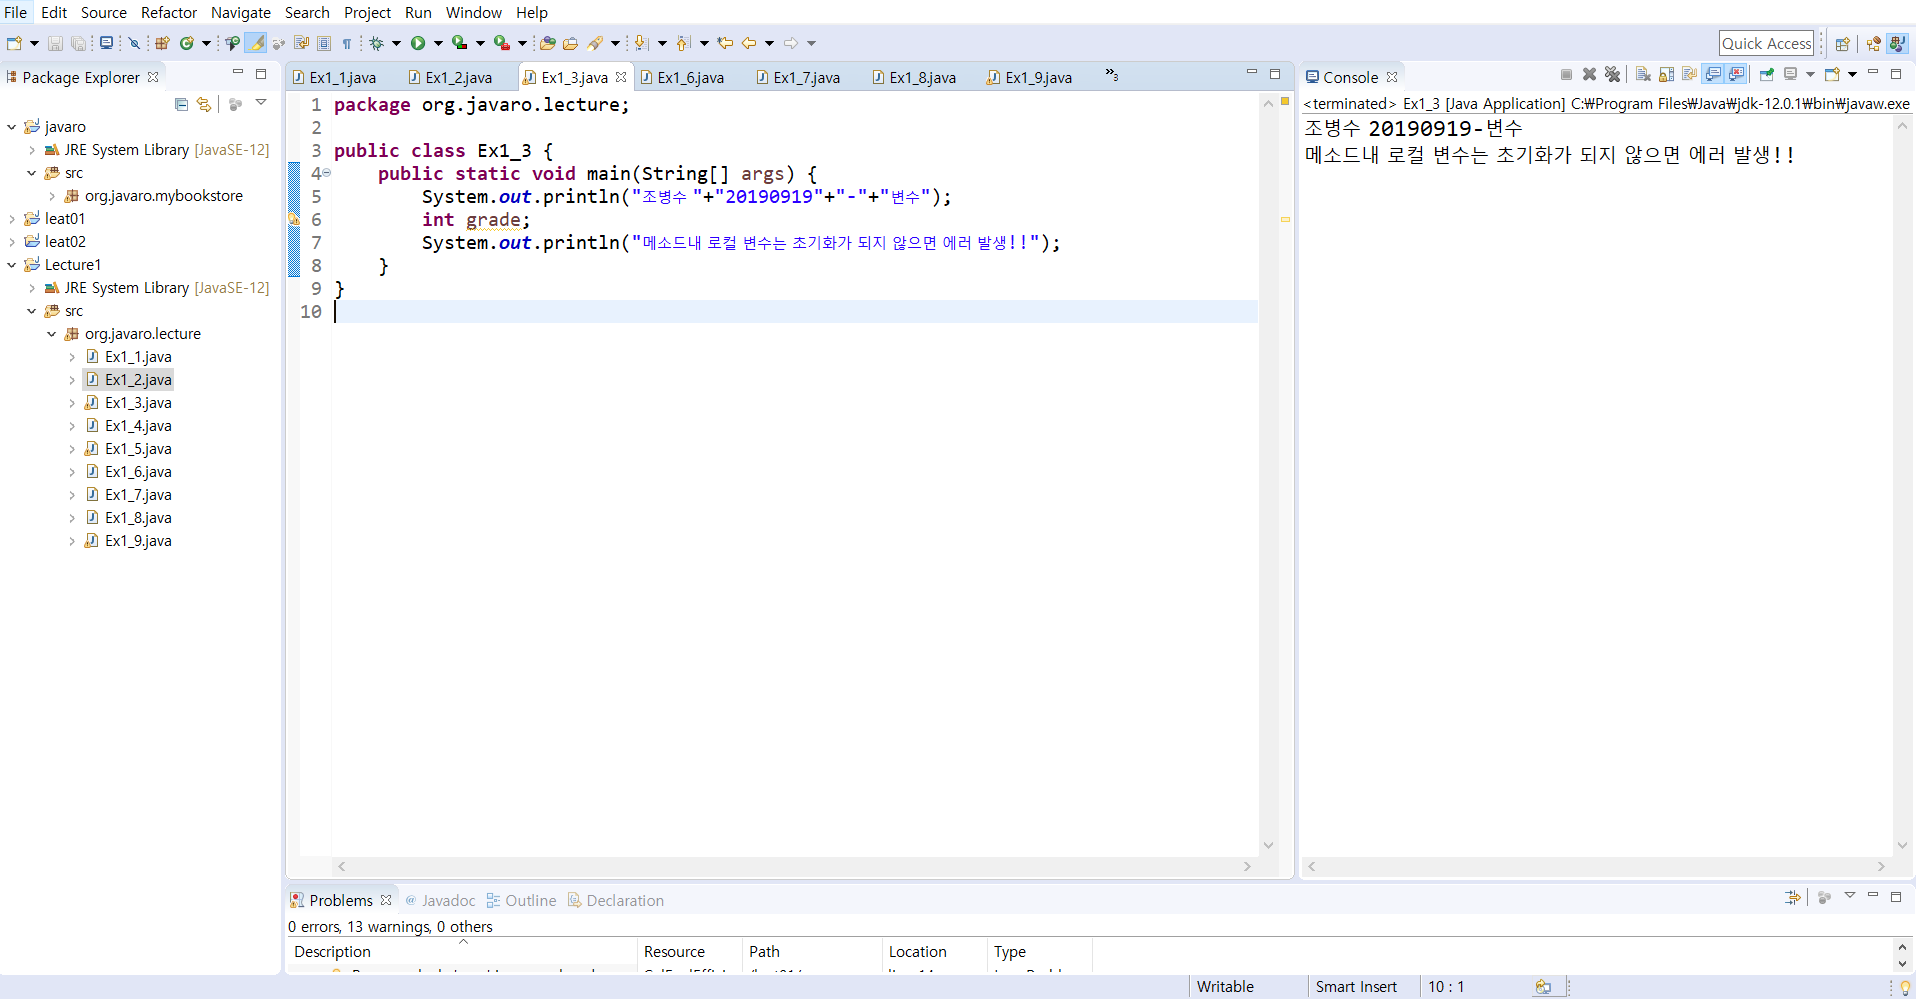Switch to Java EE perspective icon
The image size is (1916, 999).
[x=1873, y=43]
